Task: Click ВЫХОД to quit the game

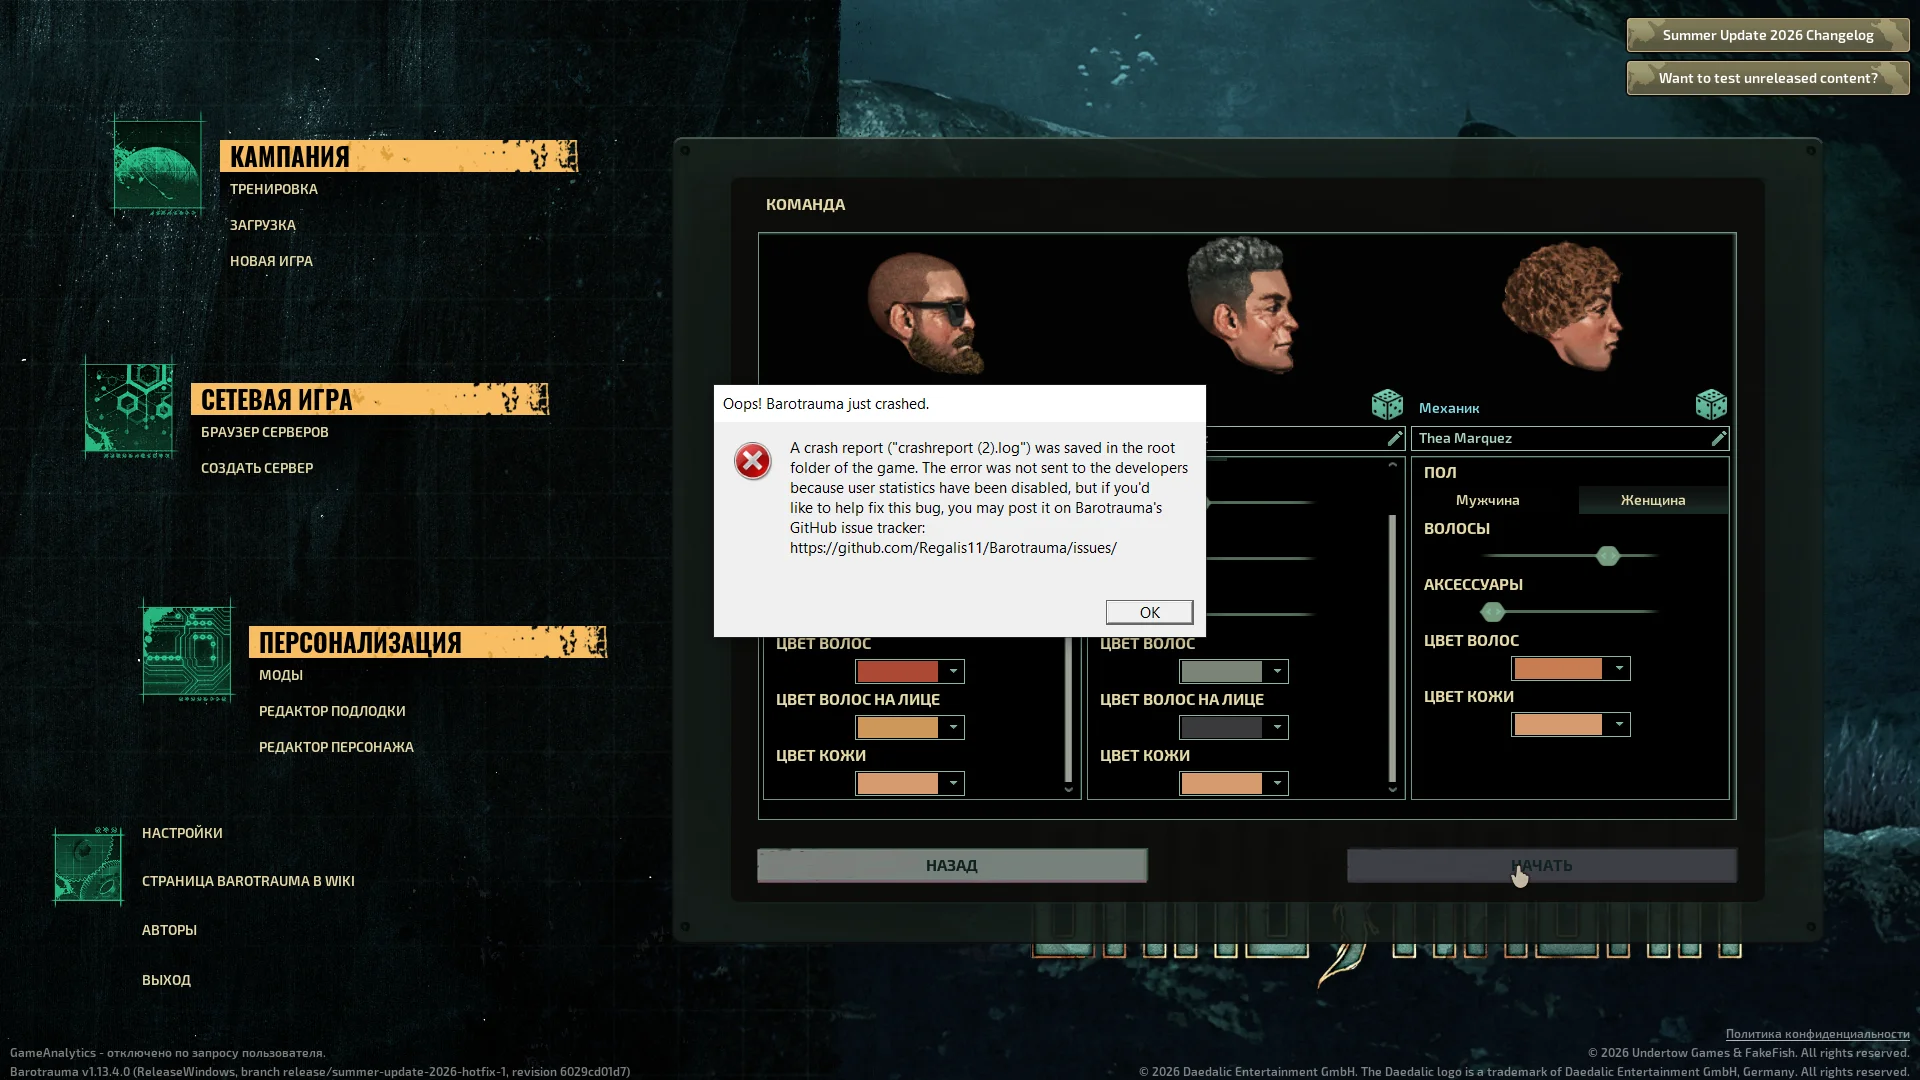Action: tap(166, 980)
